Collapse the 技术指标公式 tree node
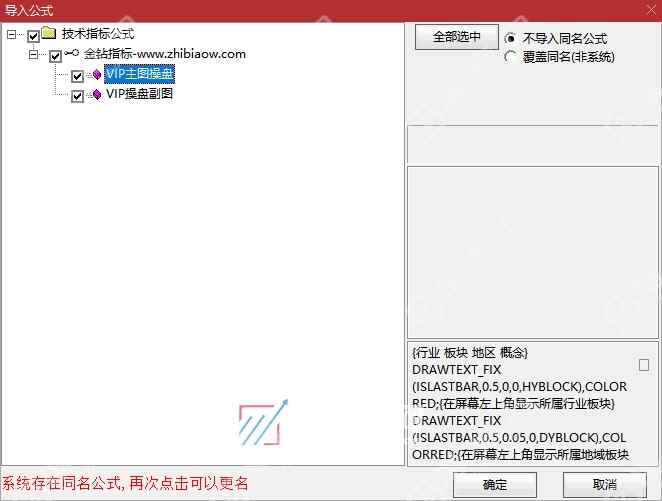 [12, 35]
